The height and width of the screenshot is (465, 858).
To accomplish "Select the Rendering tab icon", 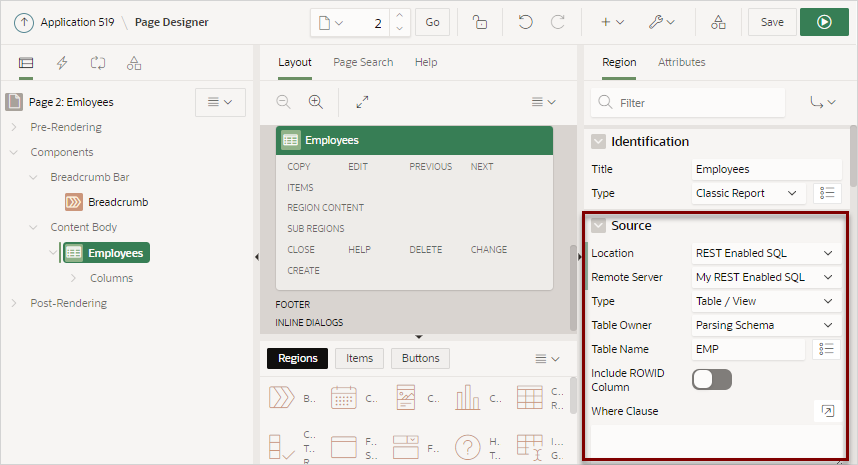I will pyautogui.click(x=26, y=63).
